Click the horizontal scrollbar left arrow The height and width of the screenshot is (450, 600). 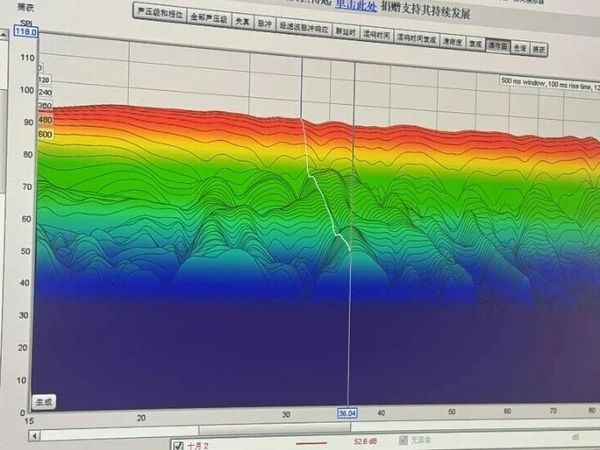34,435
